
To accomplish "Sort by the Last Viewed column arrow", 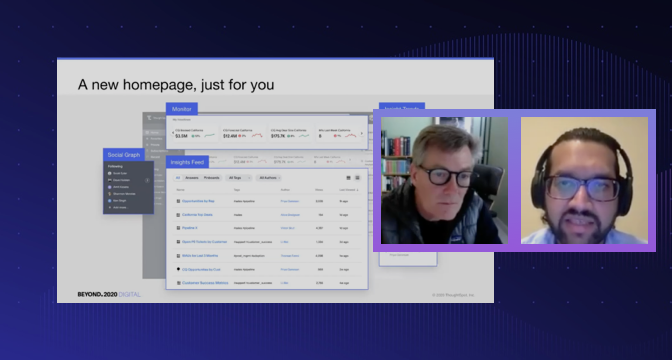I will coord(357,190).
